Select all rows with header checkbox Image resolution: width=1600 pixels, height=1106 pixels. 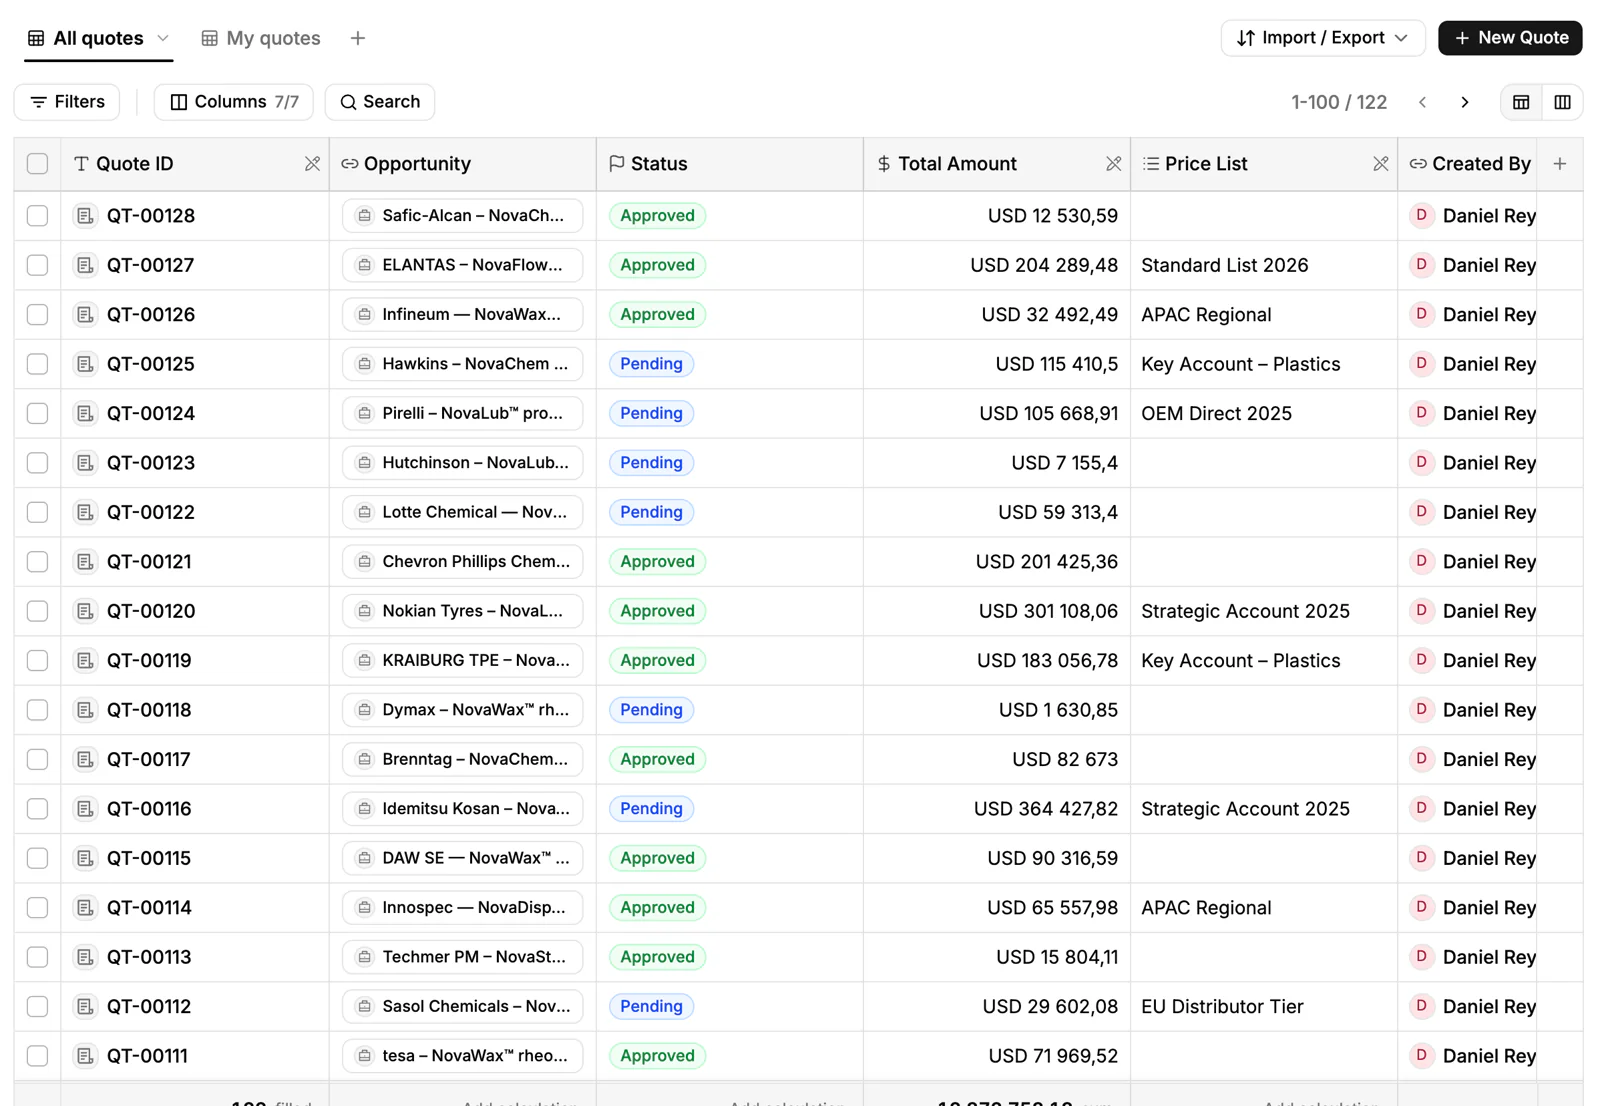click(x=38, y=164)
